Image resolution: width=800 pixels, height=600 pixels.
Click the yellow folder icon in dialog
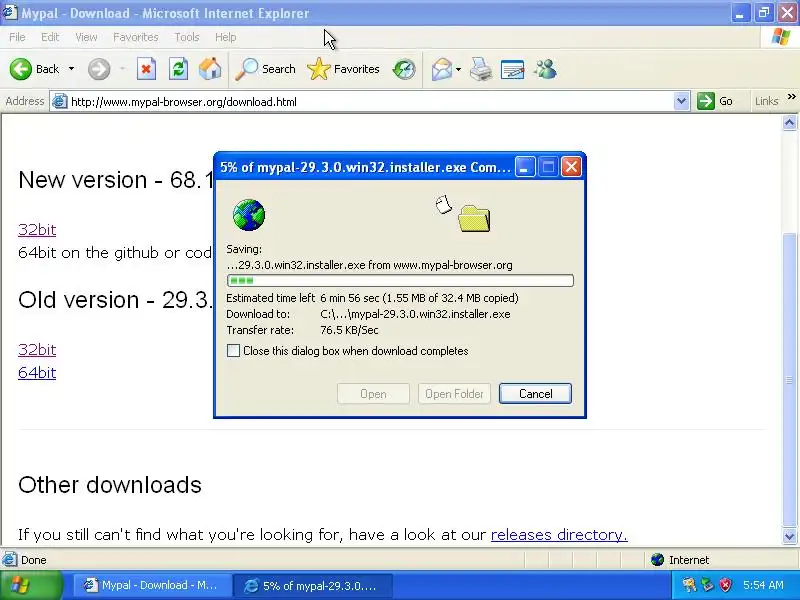click(x=474, y=218)
